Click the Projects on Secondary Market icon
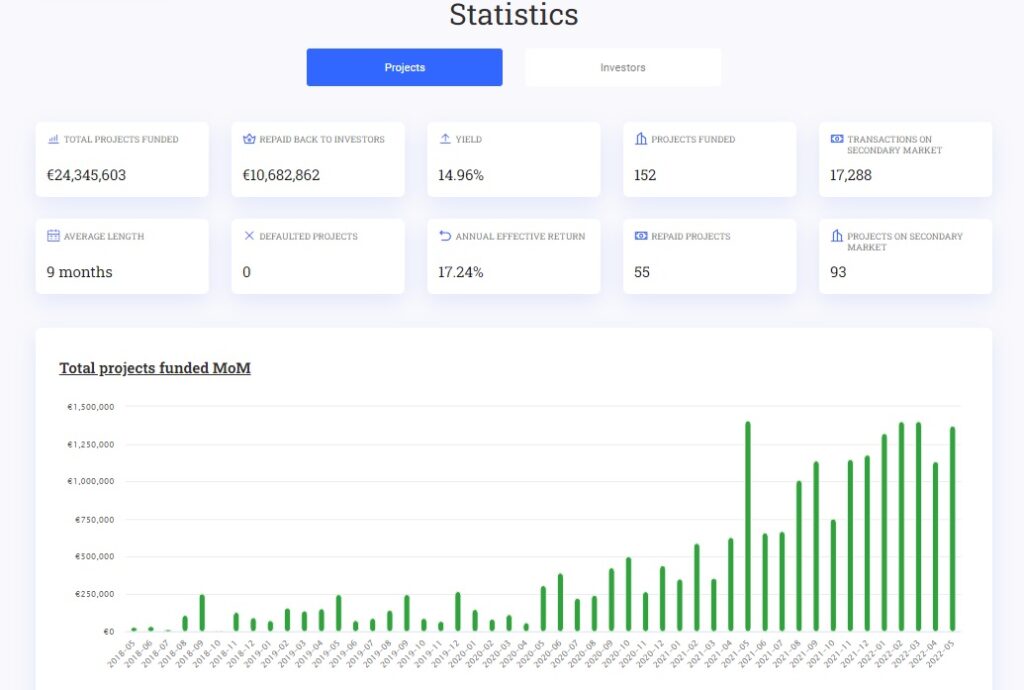Viewport: 1024px width, 690px height. (837, 236)
